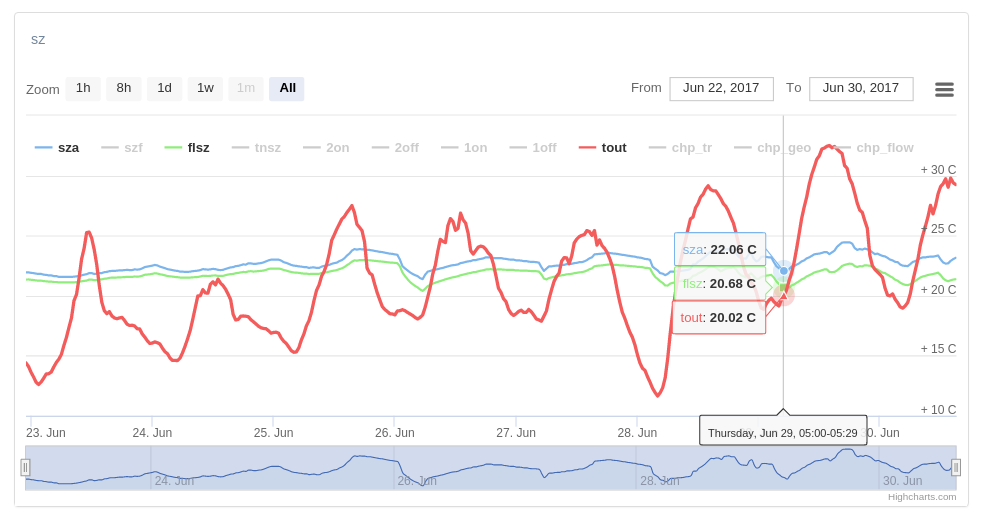Viewport: 982px width, 525px height.
Task: Edit the From date field
Action: (721, 88)
